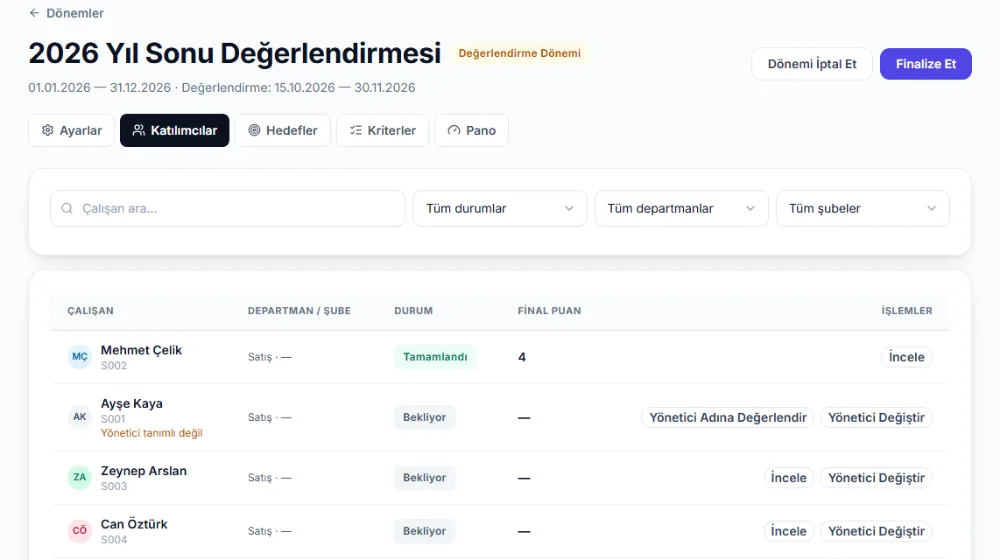The height and width of the screenshot is (560, 1000).
Task: Click the checklist icon on Kriterler tab
Action: tap(355, 130)
